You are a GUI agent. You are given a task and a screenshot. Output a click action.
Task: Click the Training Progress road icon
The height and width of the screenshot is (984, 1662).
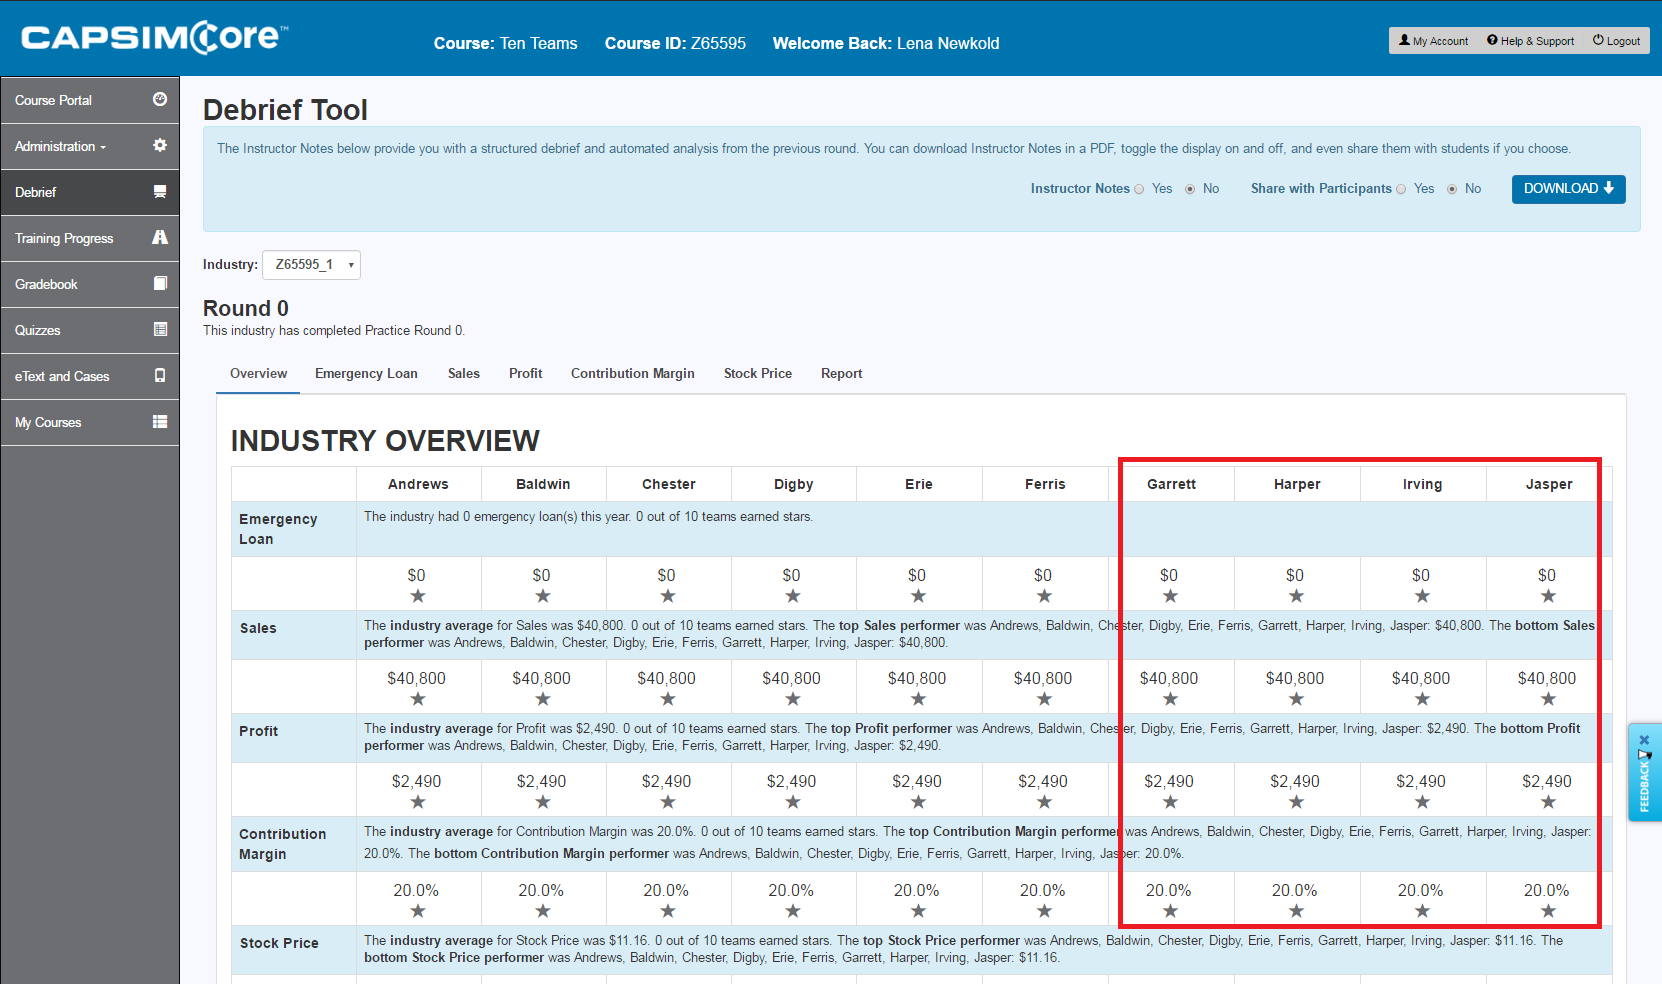pos(160,237)
